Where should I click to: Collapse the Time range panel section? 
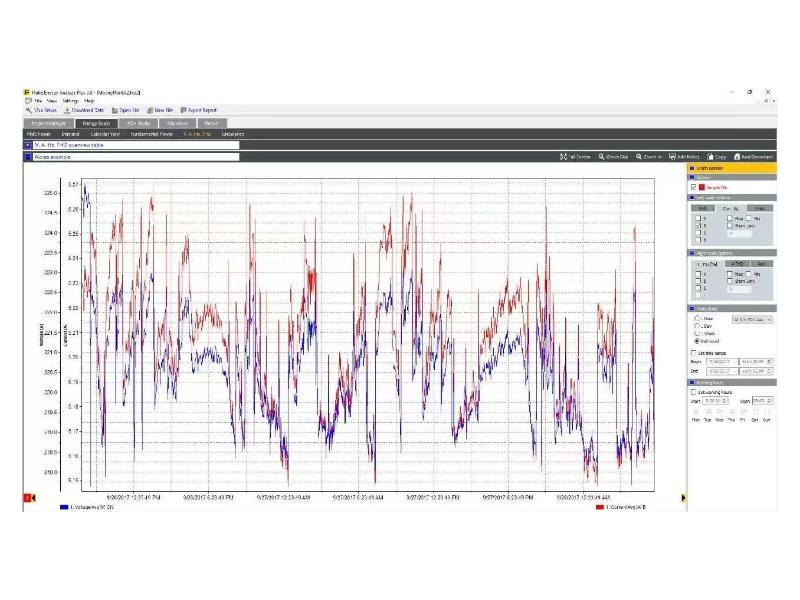tap(692, 308)
